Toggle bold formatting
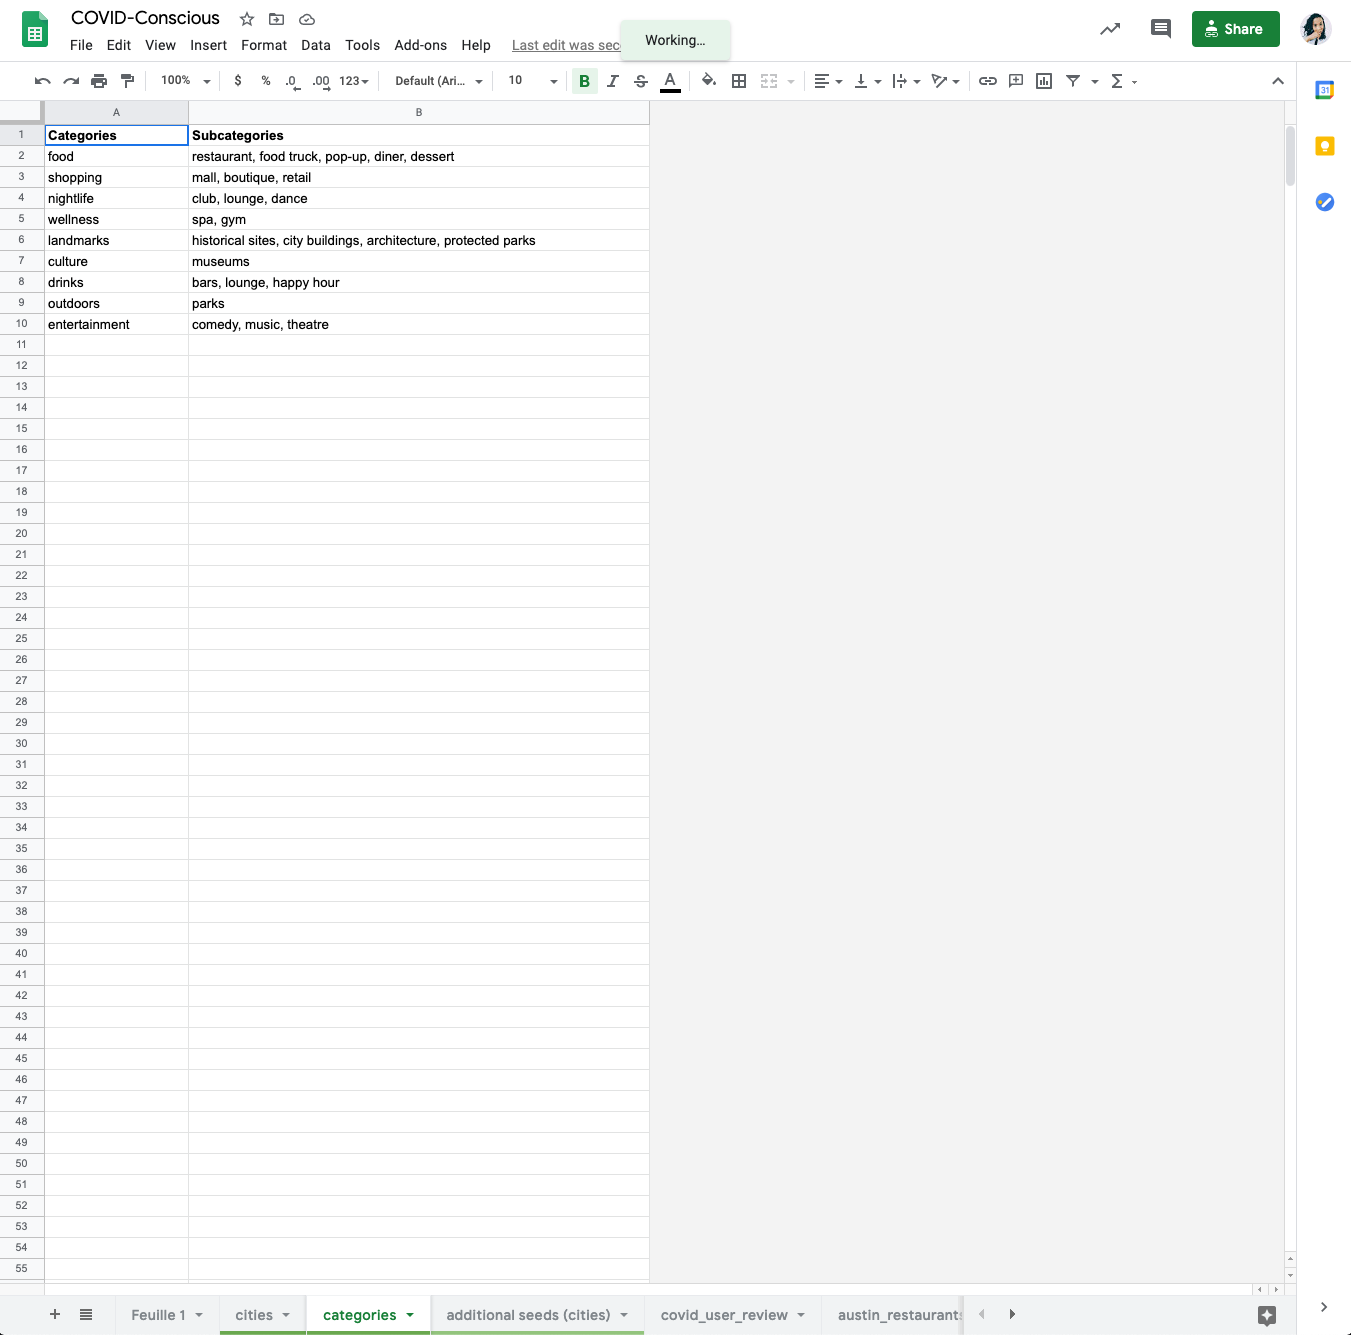This screenshot has height=1335, width=1351. coord(585,81)
